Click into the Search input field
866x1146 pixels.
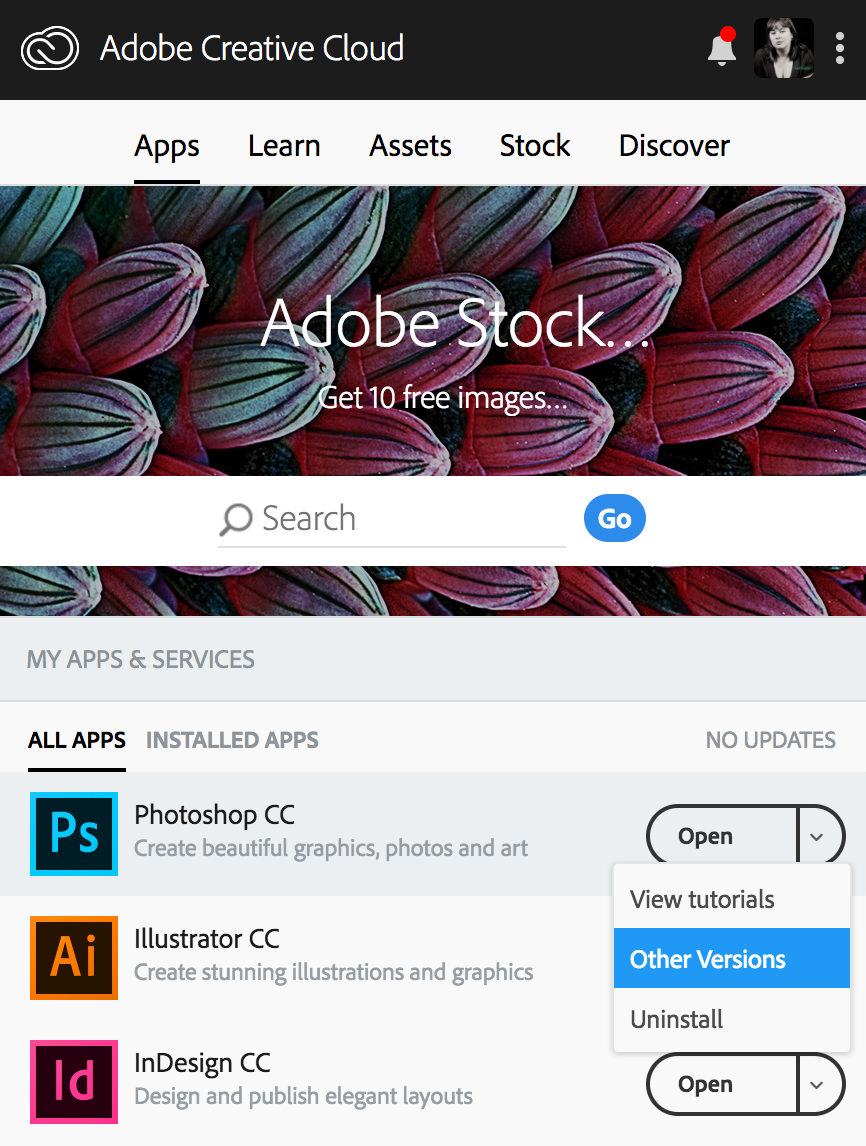tap(410, 519)
